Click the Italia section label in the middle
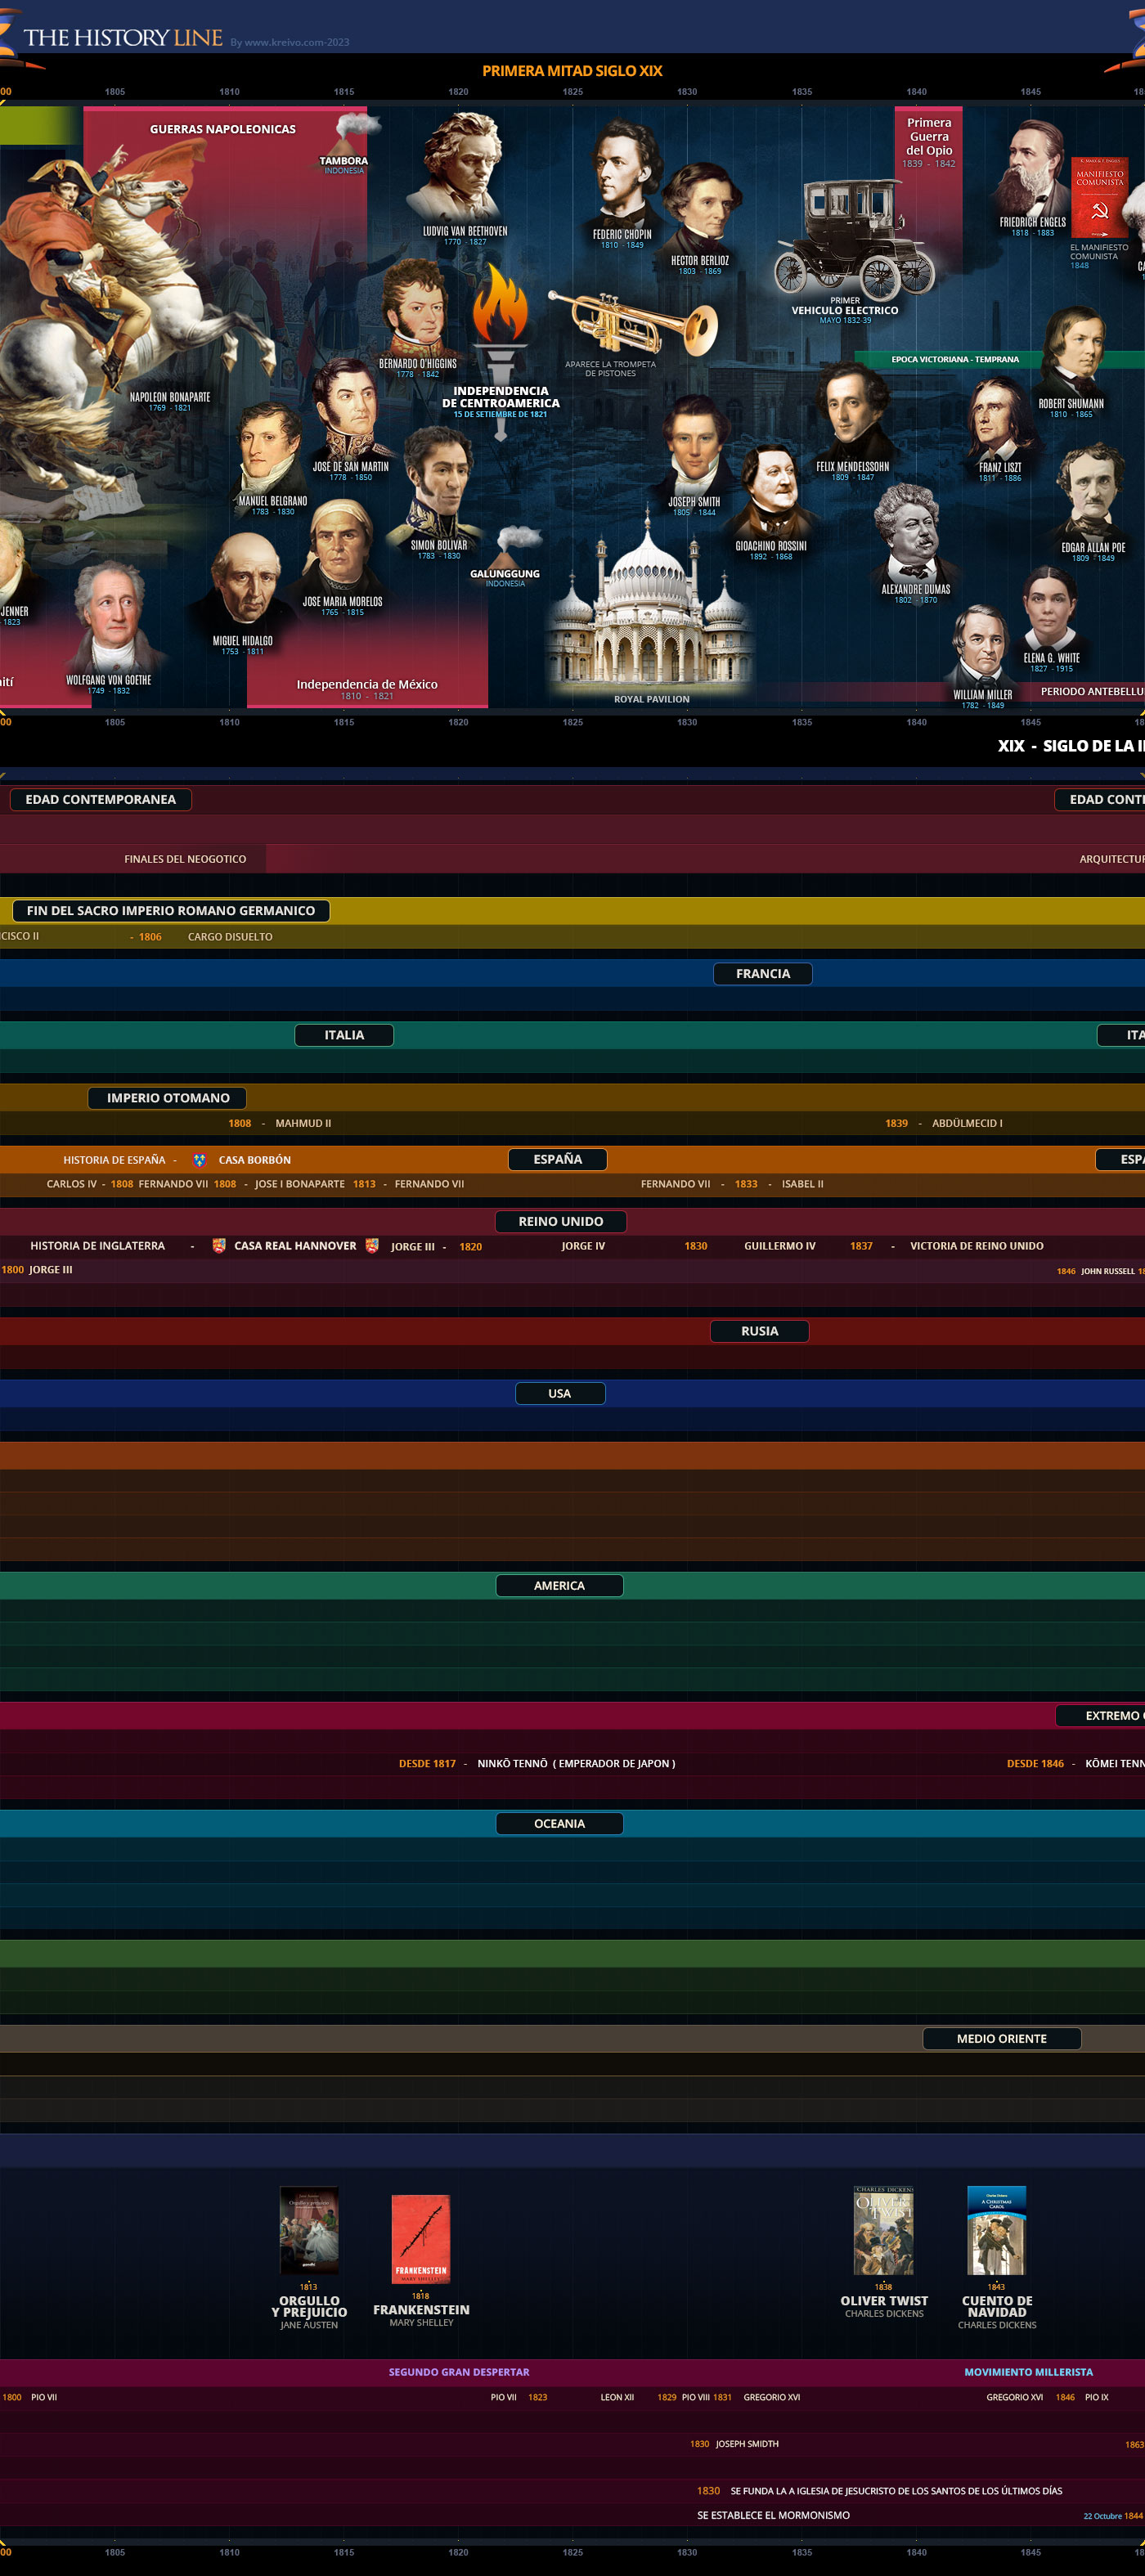 coord(344,1035)
